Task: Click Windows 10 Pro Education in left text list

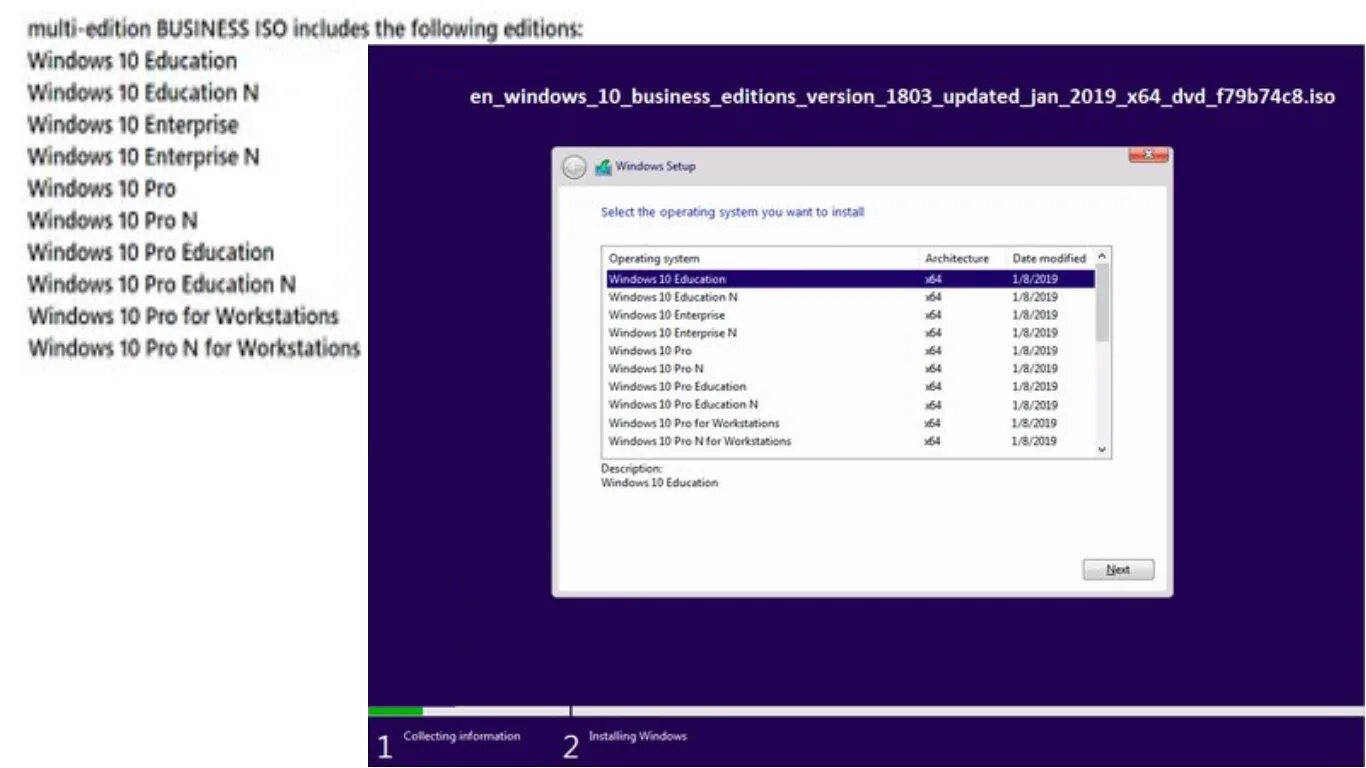Action: (x=151, y=252)
